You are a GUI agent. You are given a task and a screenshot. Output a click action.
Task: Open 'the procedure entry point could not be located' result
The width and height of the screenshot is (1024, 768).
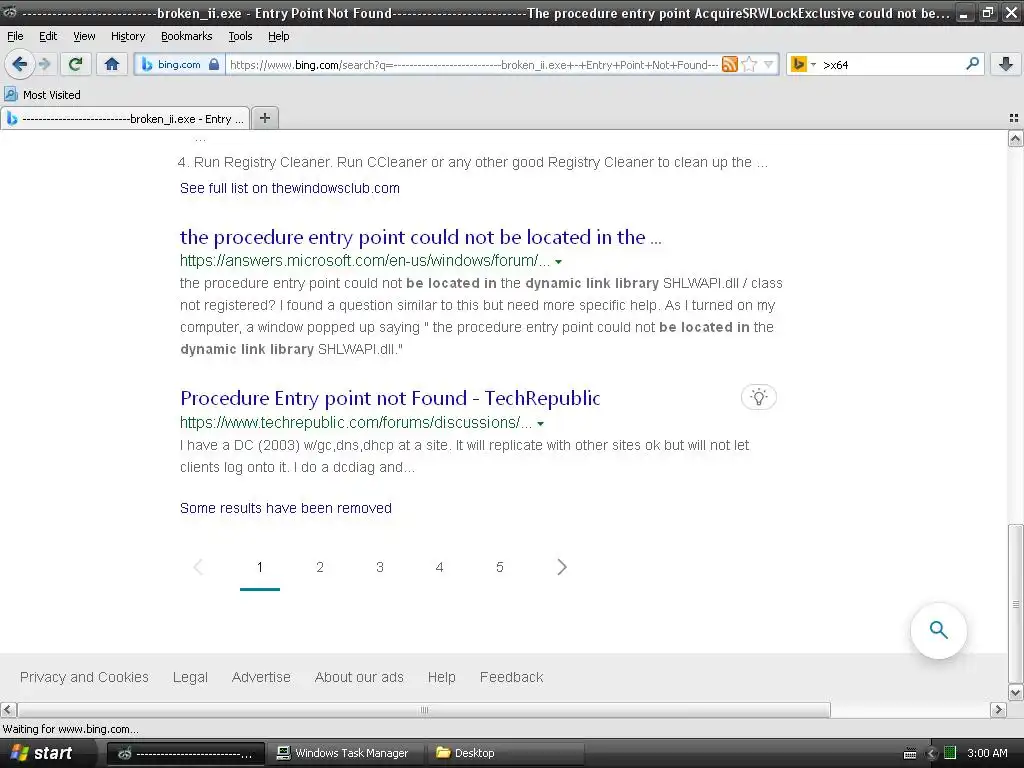click(421, 237)
